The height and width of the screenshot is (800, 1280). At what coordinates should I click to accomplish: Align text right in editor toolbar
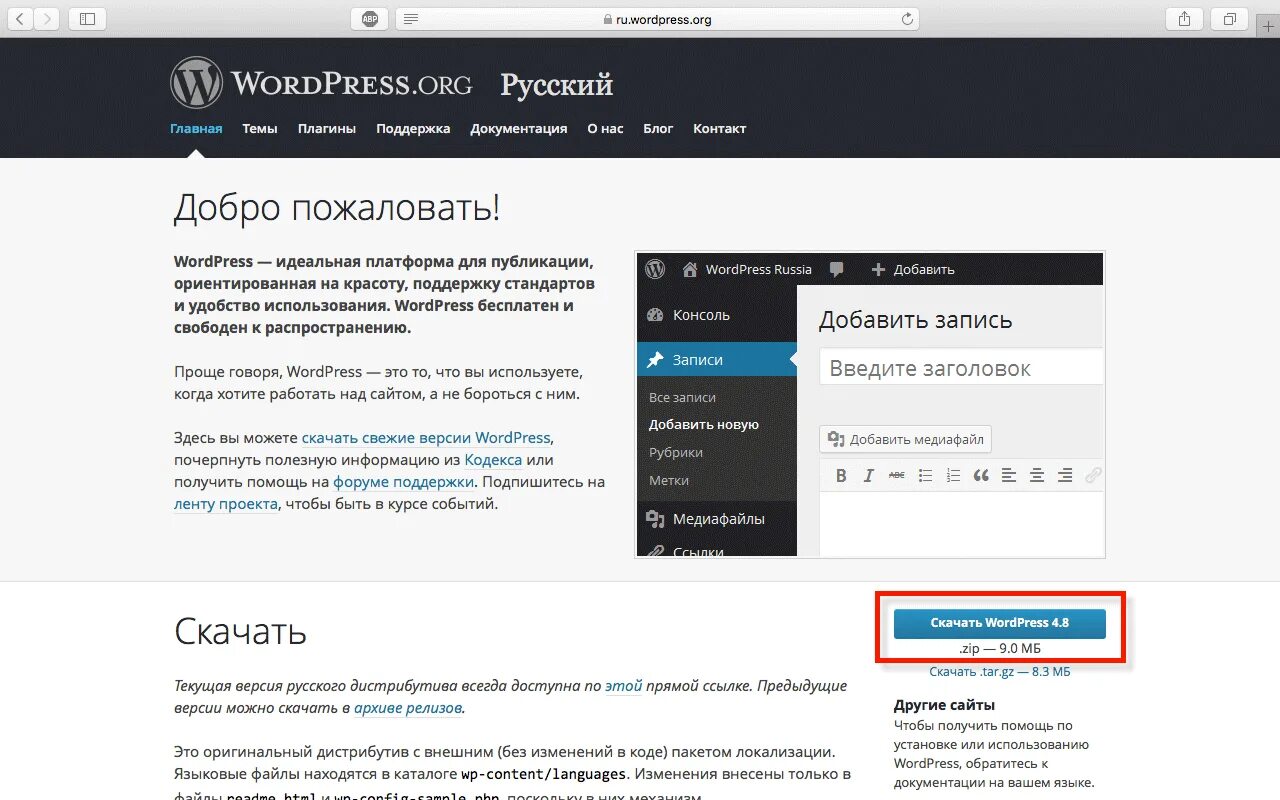[x=1065, y=476]
